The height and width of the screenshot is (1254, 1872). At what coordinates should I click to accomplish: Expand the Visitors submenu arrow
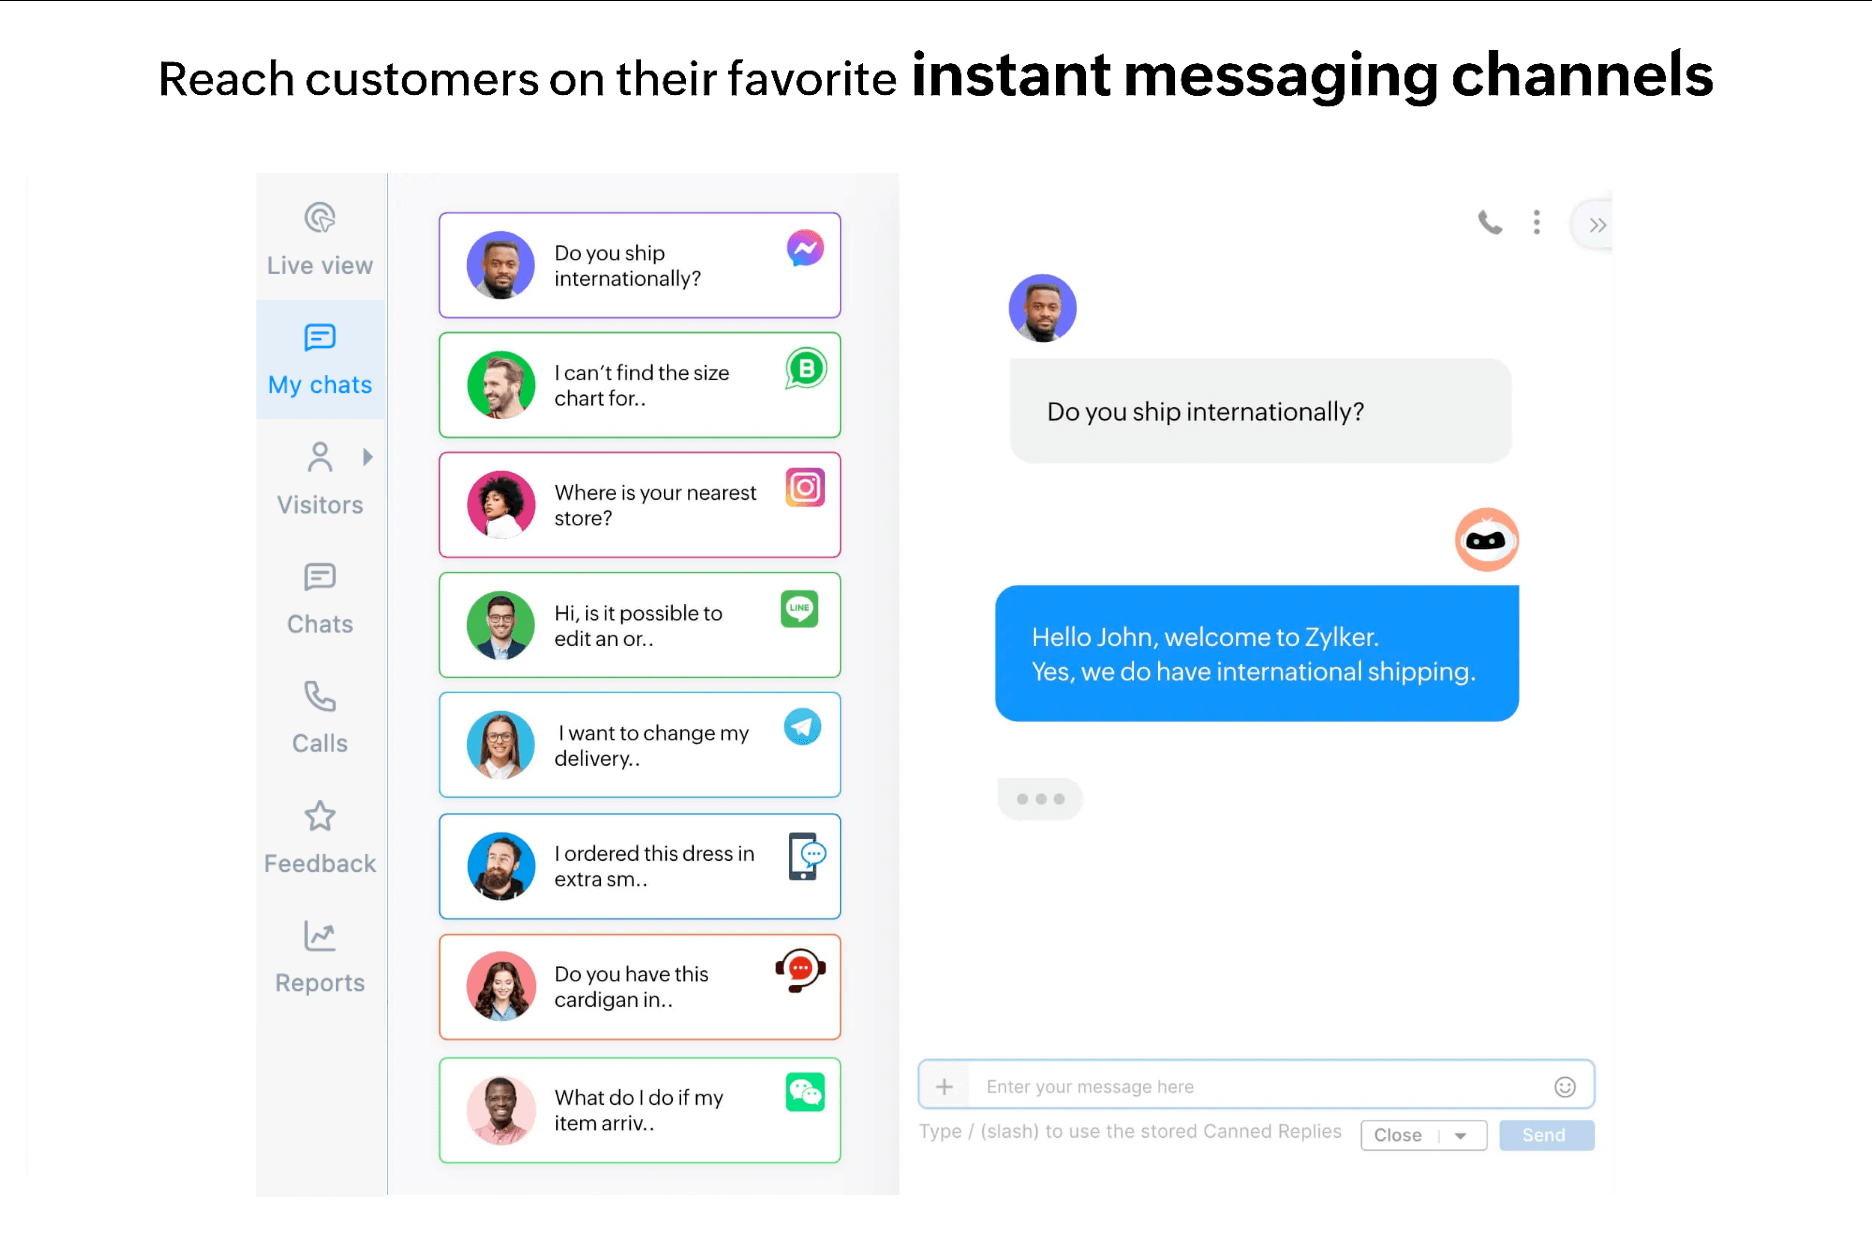tap(368, 457)
